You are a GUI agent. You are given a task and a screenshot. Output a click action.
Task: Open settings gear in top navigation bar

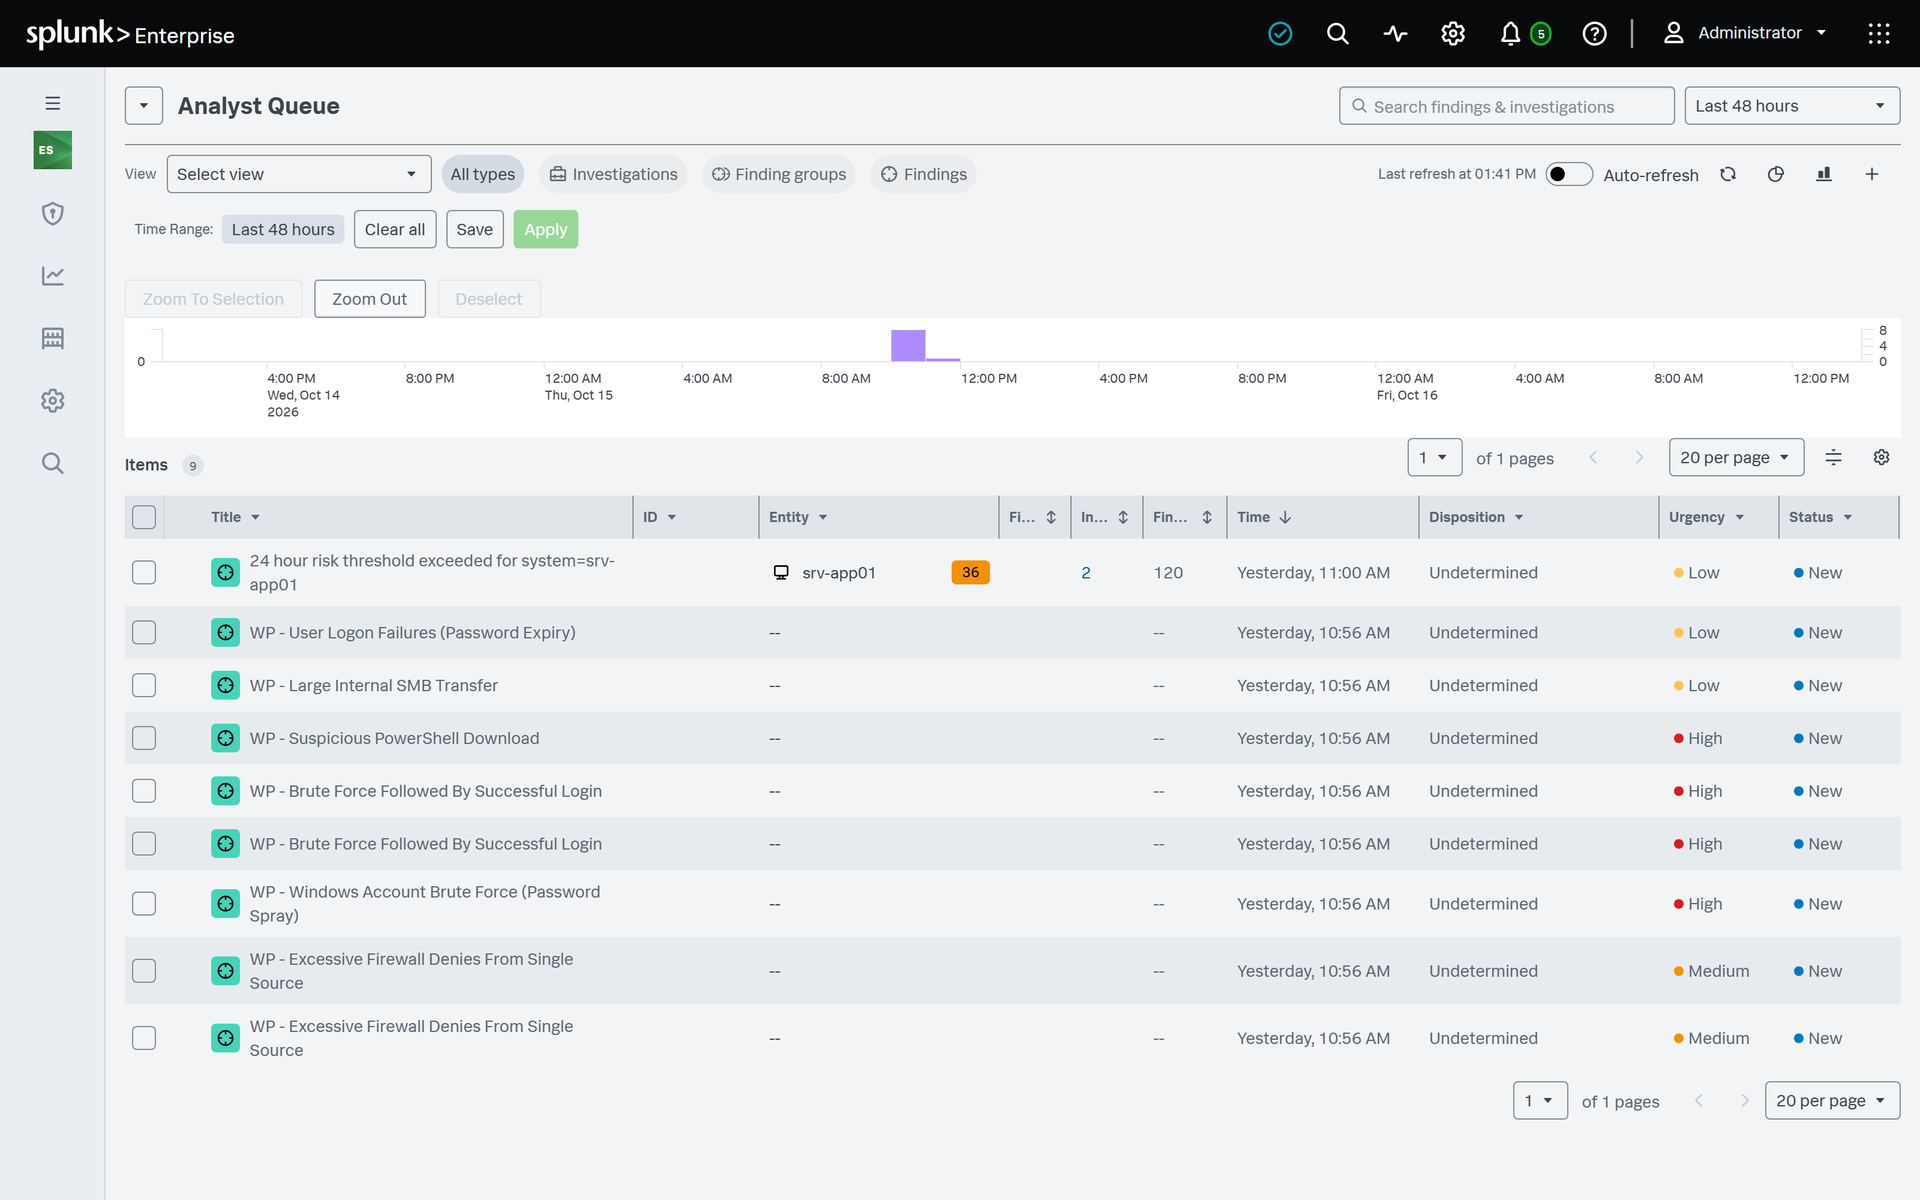(1453, 34)
